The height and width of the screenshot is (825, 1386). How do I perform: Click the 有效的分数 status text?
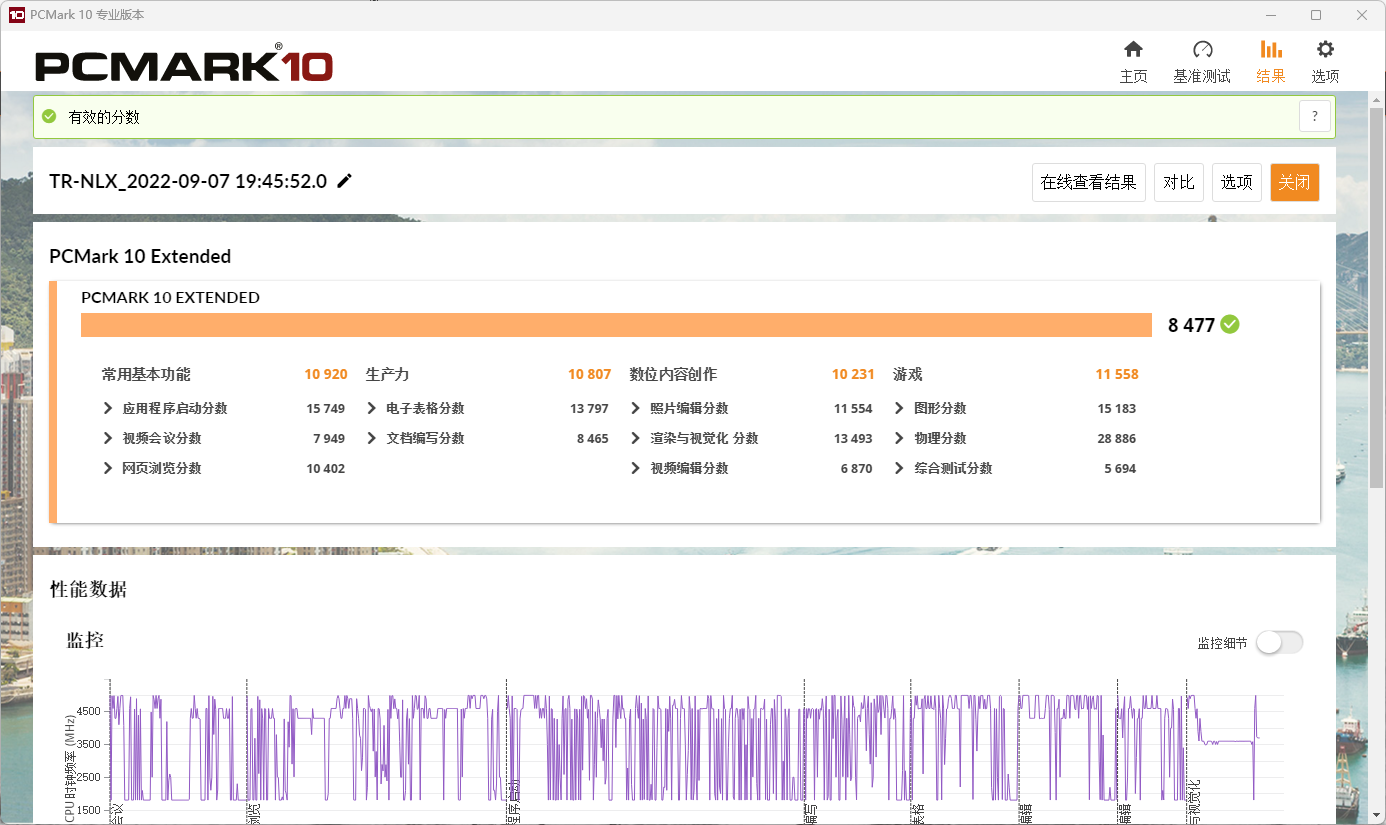[x=104, y=117]
